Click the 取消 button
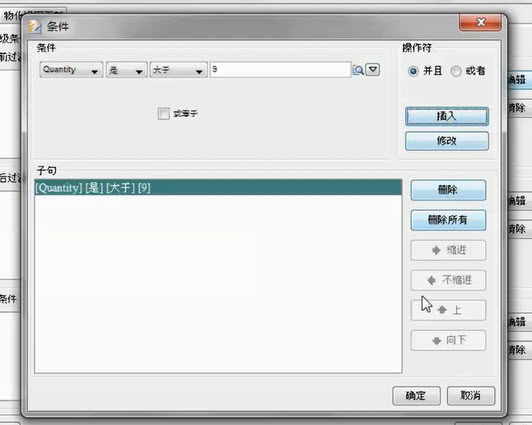 tap(471, 395)
